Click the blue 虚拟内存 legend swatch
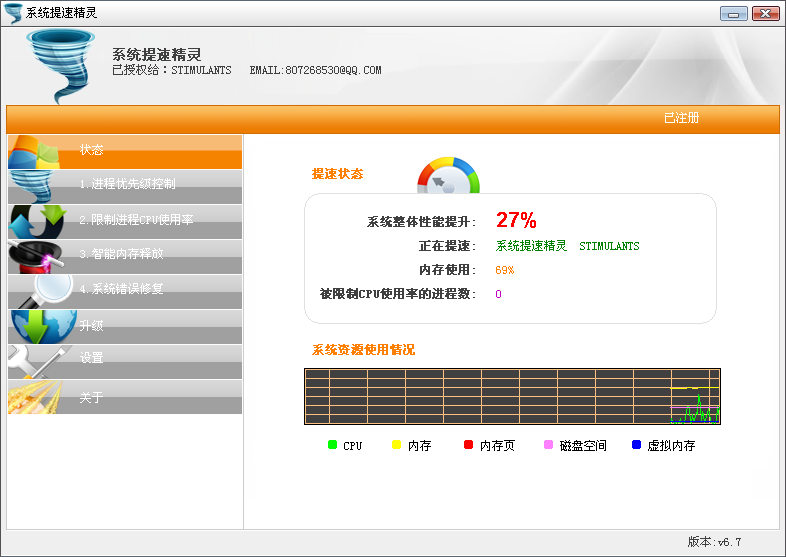 (x=636, y=445)
